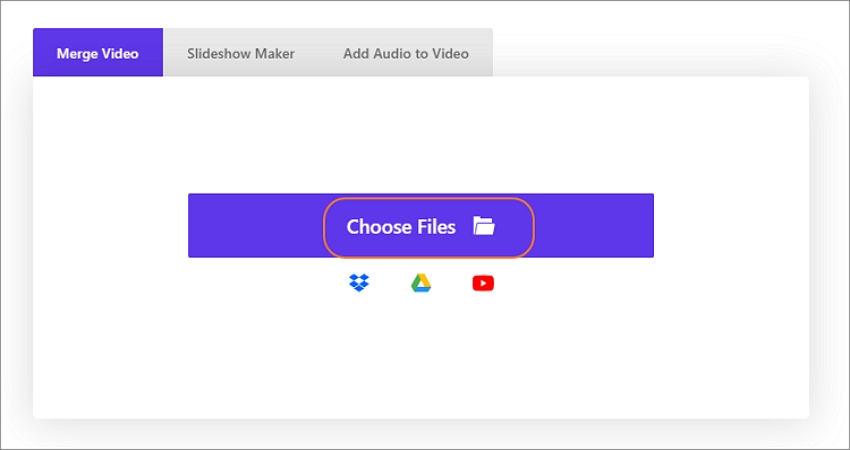
Task: Import a file from Dropbox
Action: [359, 283]
